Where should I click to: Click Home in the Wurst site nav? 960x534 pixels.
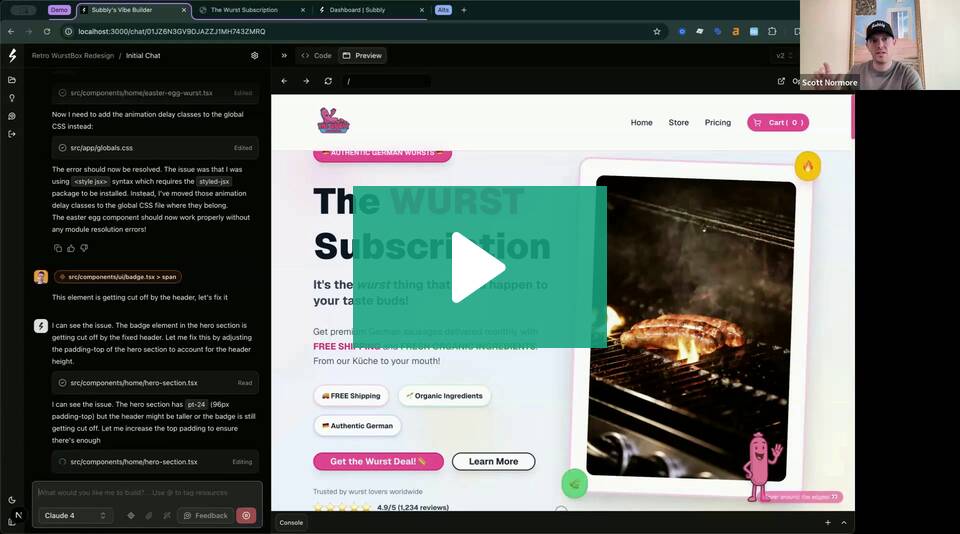641,122
